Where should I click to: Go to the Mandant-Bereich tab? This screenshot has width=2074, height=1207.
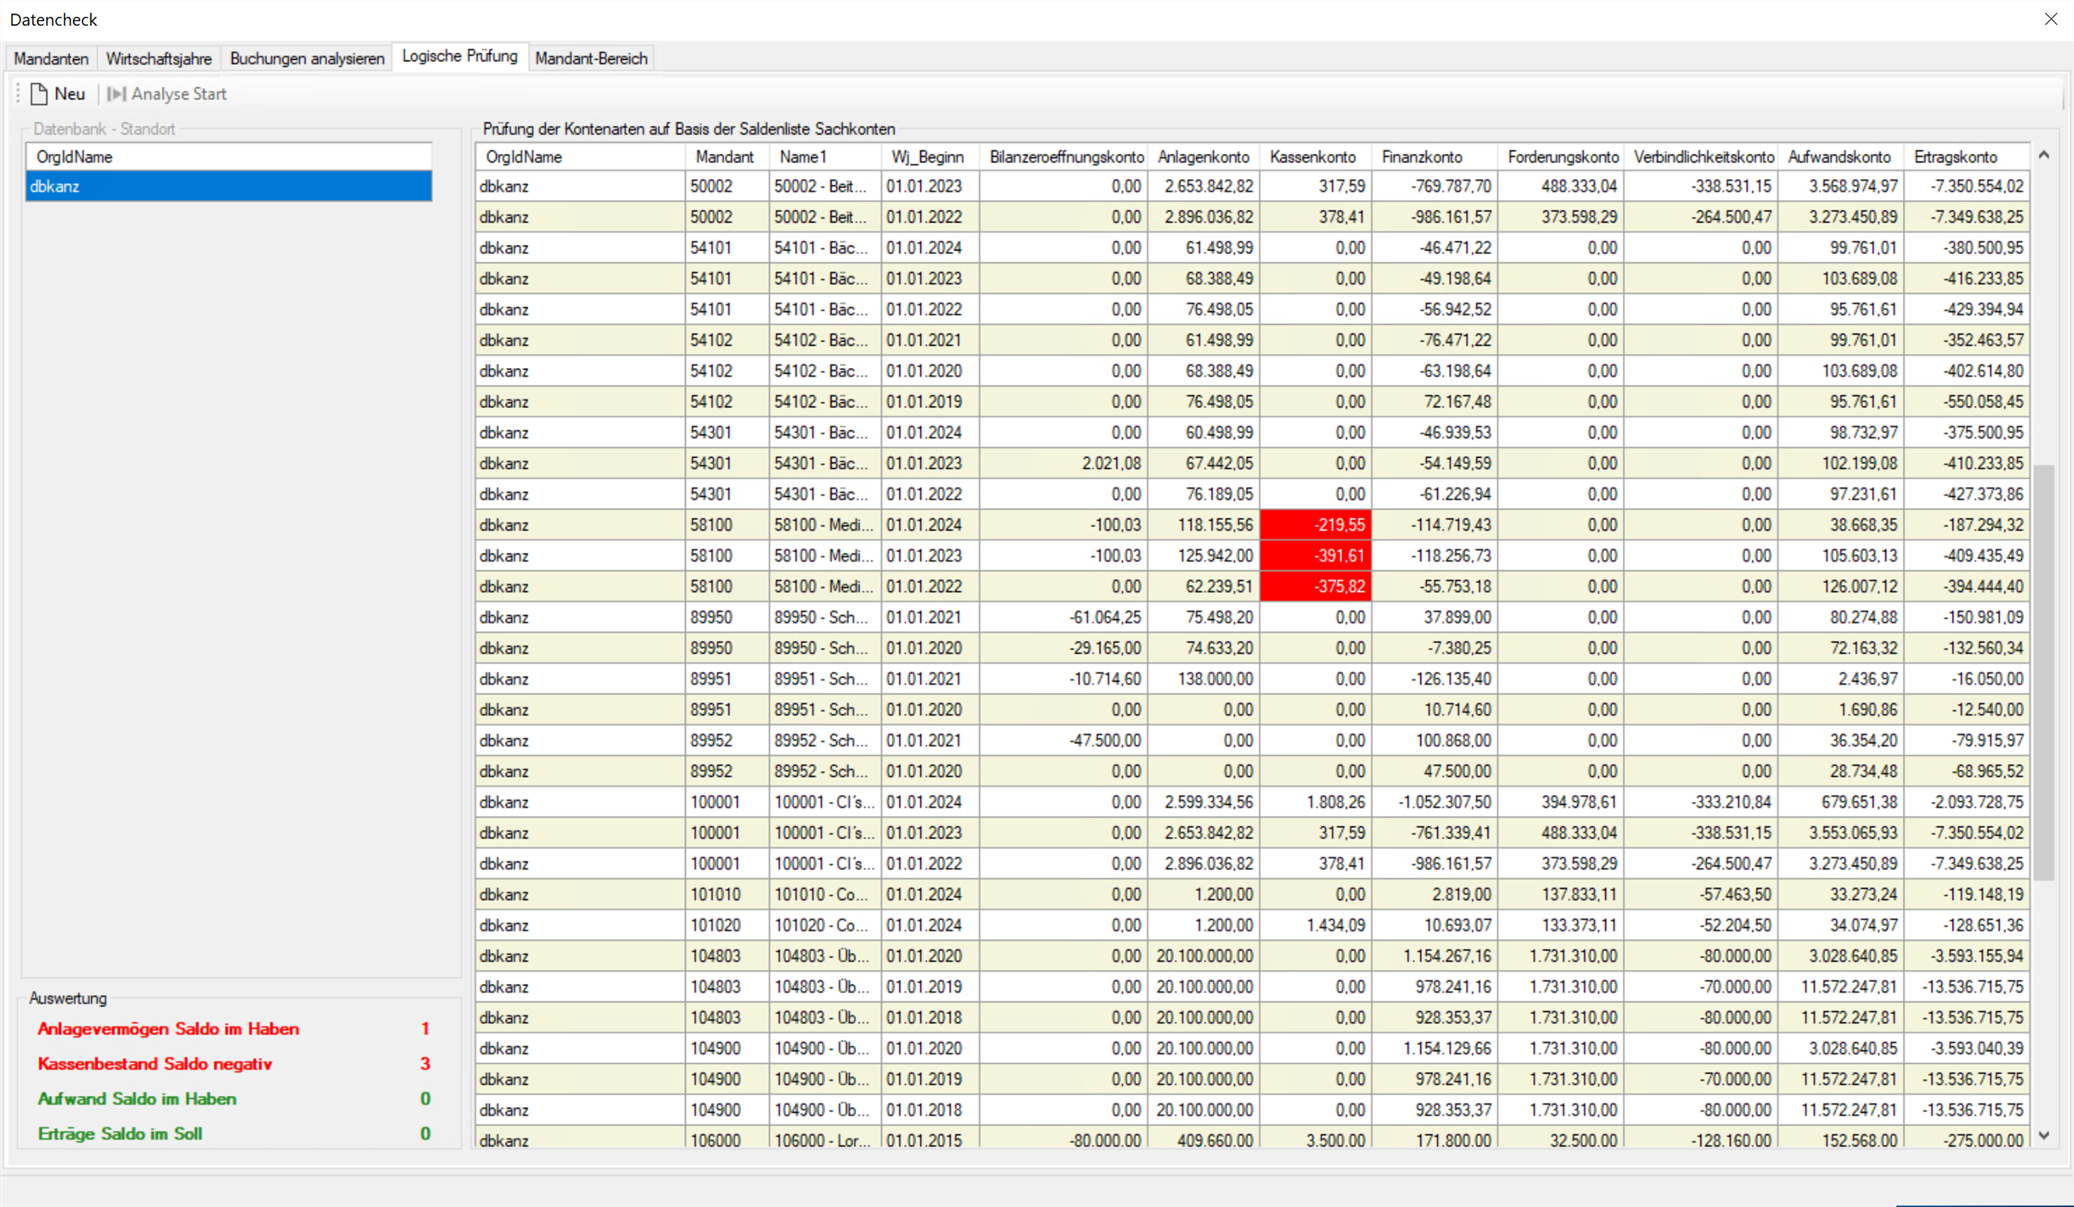pos(591,58)
